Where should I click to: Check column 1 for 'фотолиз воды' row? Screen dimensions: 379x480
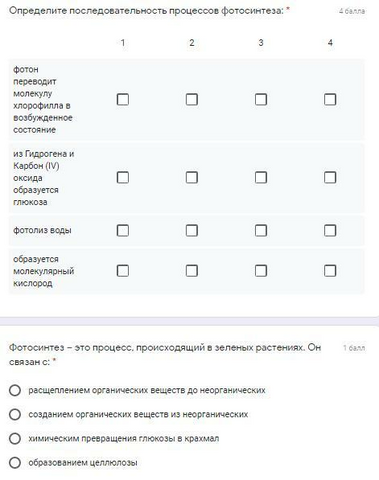[123, 230]
